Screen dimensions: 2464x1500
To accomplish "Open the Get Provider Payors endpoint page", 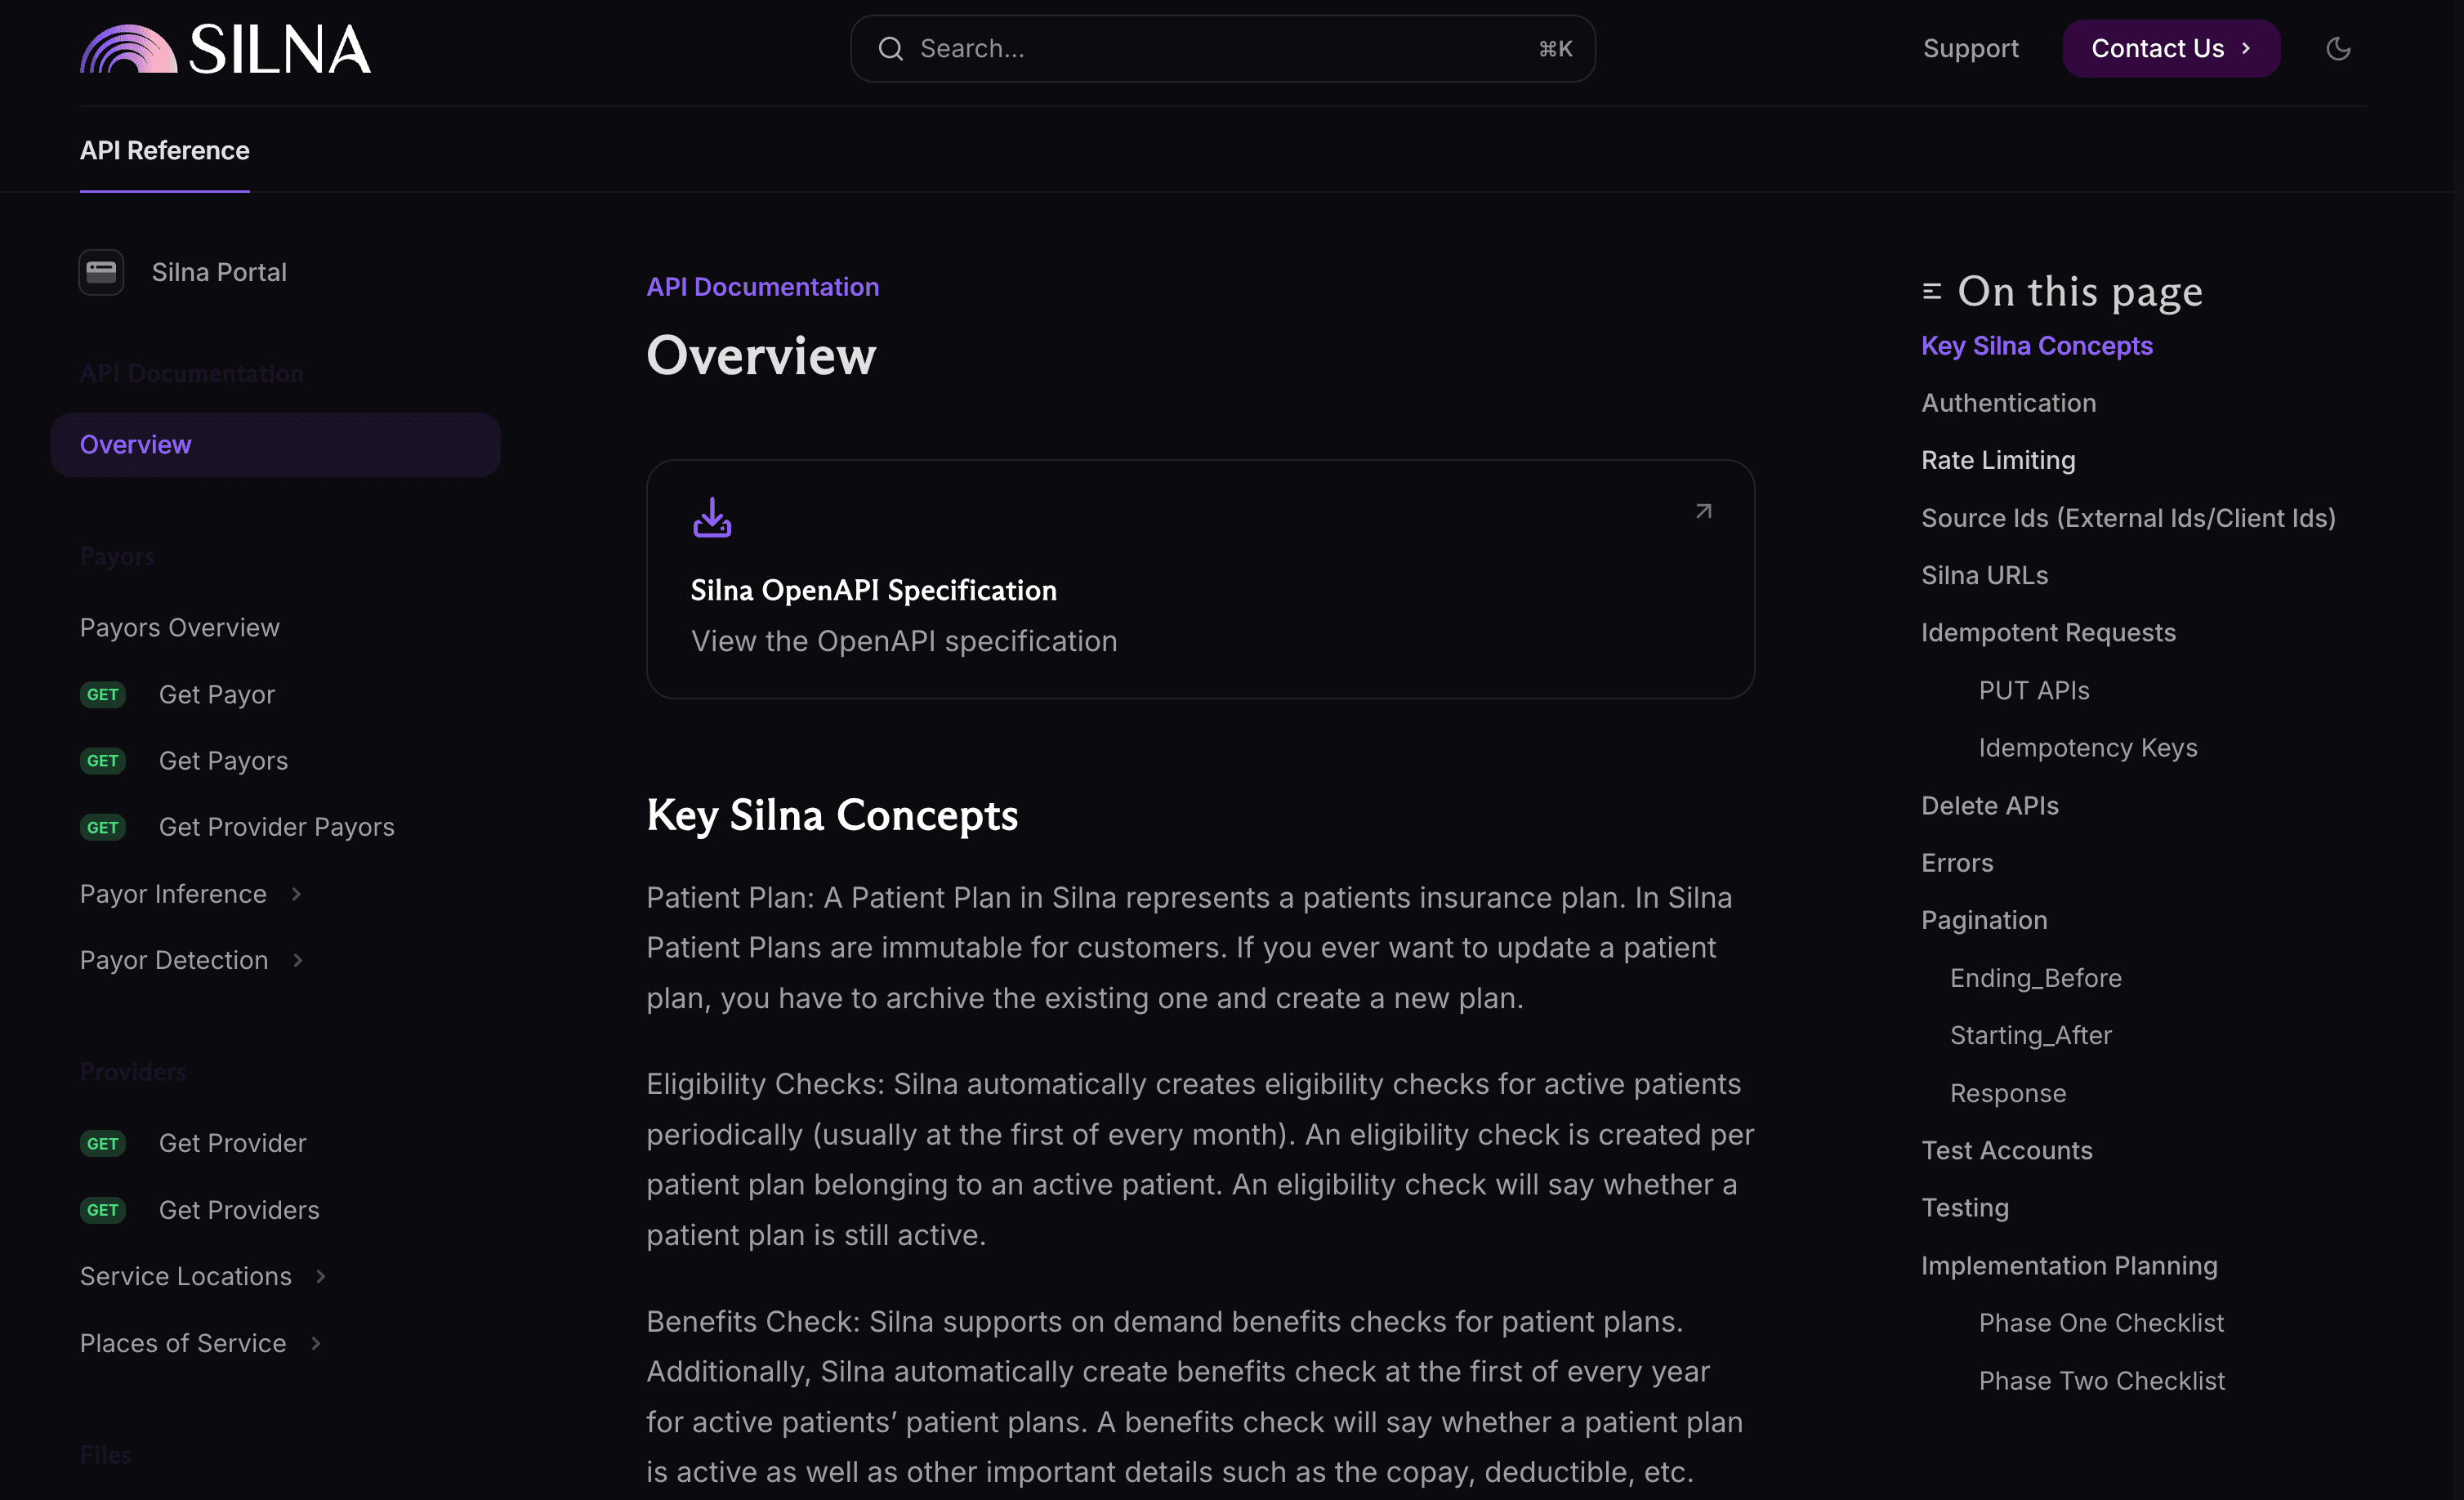I will coord(277,827).
